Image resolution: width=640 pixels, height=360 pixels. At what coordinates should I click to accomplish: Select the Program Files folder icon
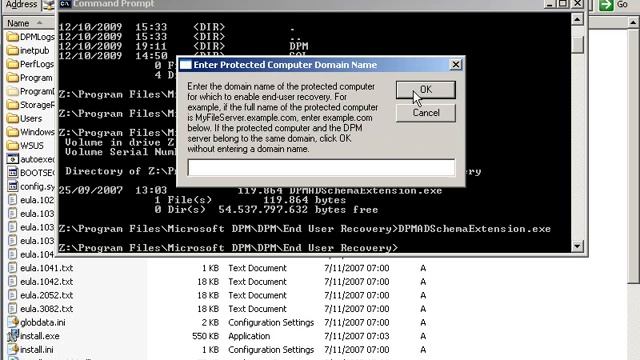click(13, 78)
